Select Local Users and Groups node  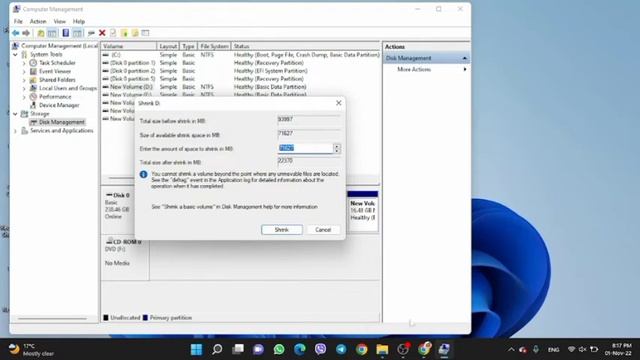(x=68, y=88)
